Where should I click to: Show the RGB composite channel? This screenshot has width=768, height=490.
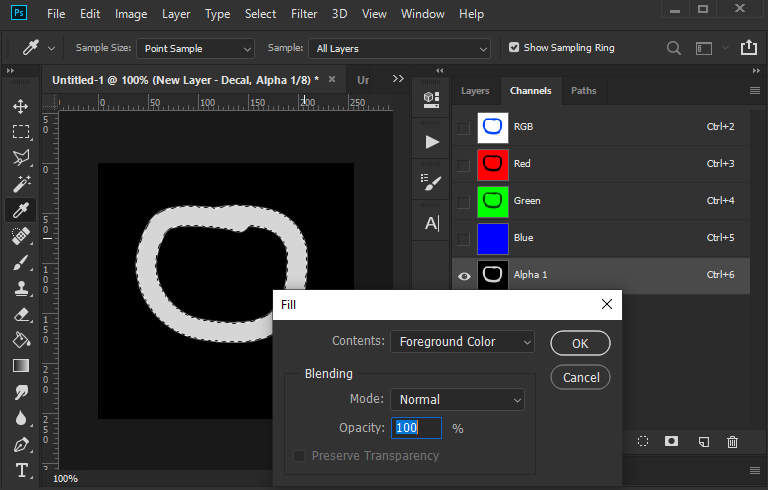click(x=463, y=128)
